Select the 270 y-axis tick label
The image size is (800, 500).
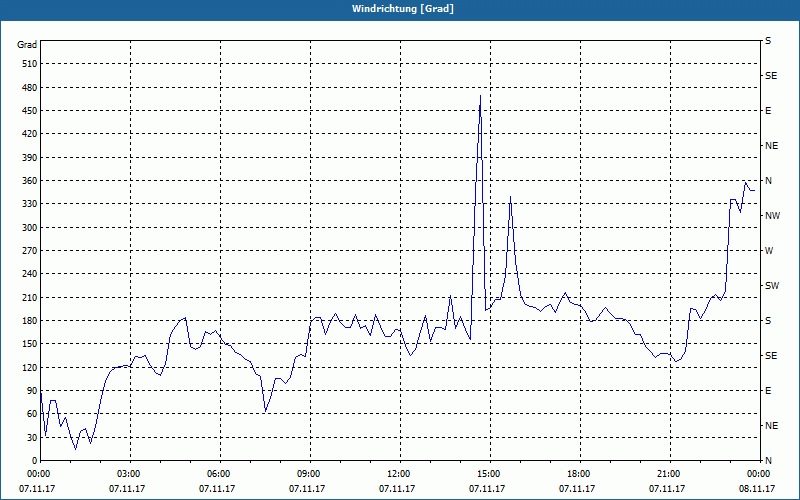[x=31, y=251]
